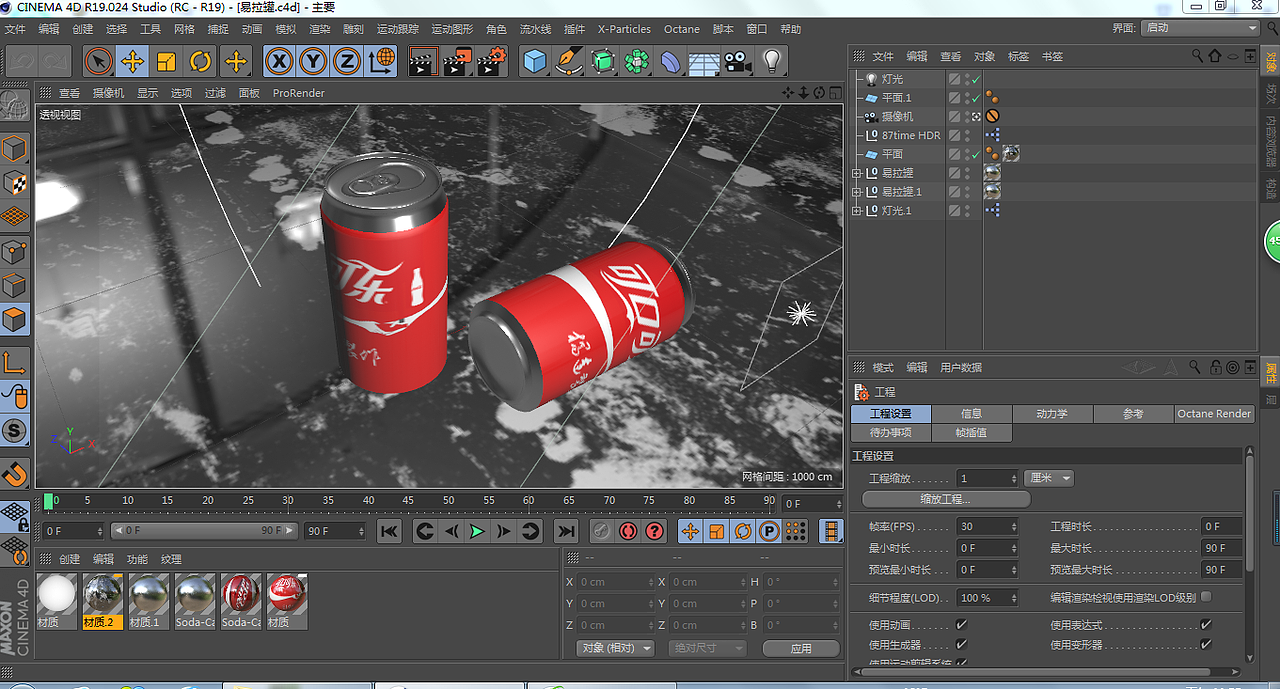
Task: Toggle the green check of 灯光 object
Action: (x=976, y=79)
